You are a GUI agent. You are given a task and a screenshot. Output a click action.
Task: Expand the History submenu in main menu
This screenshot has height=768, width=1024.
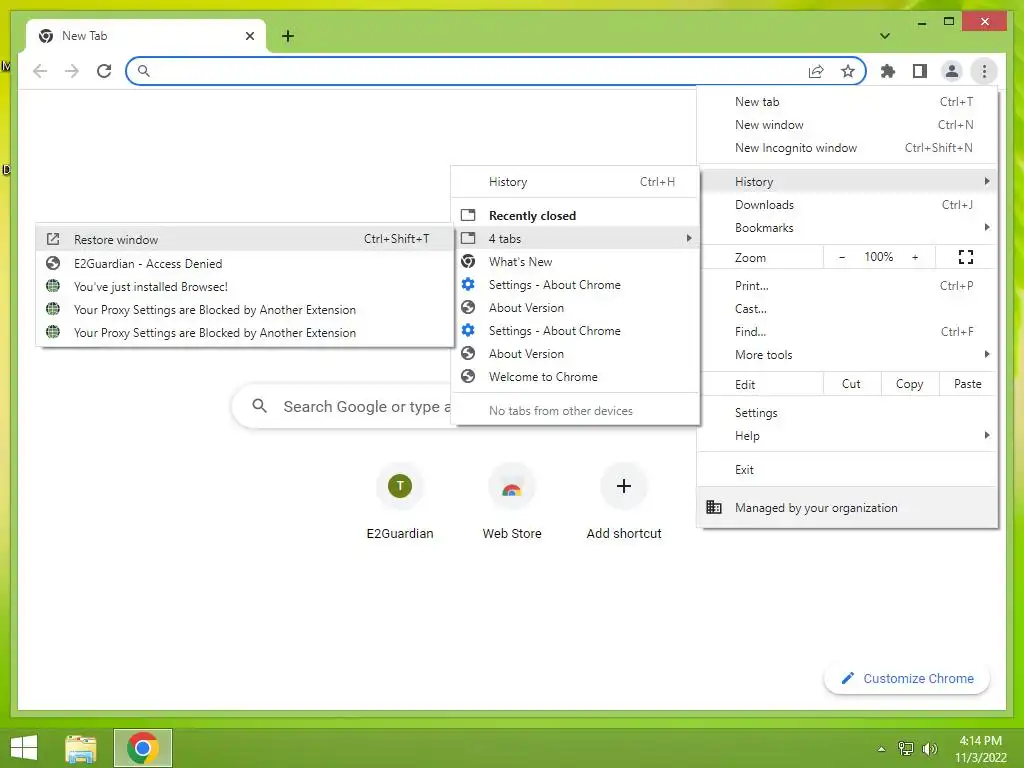(847, 182)
